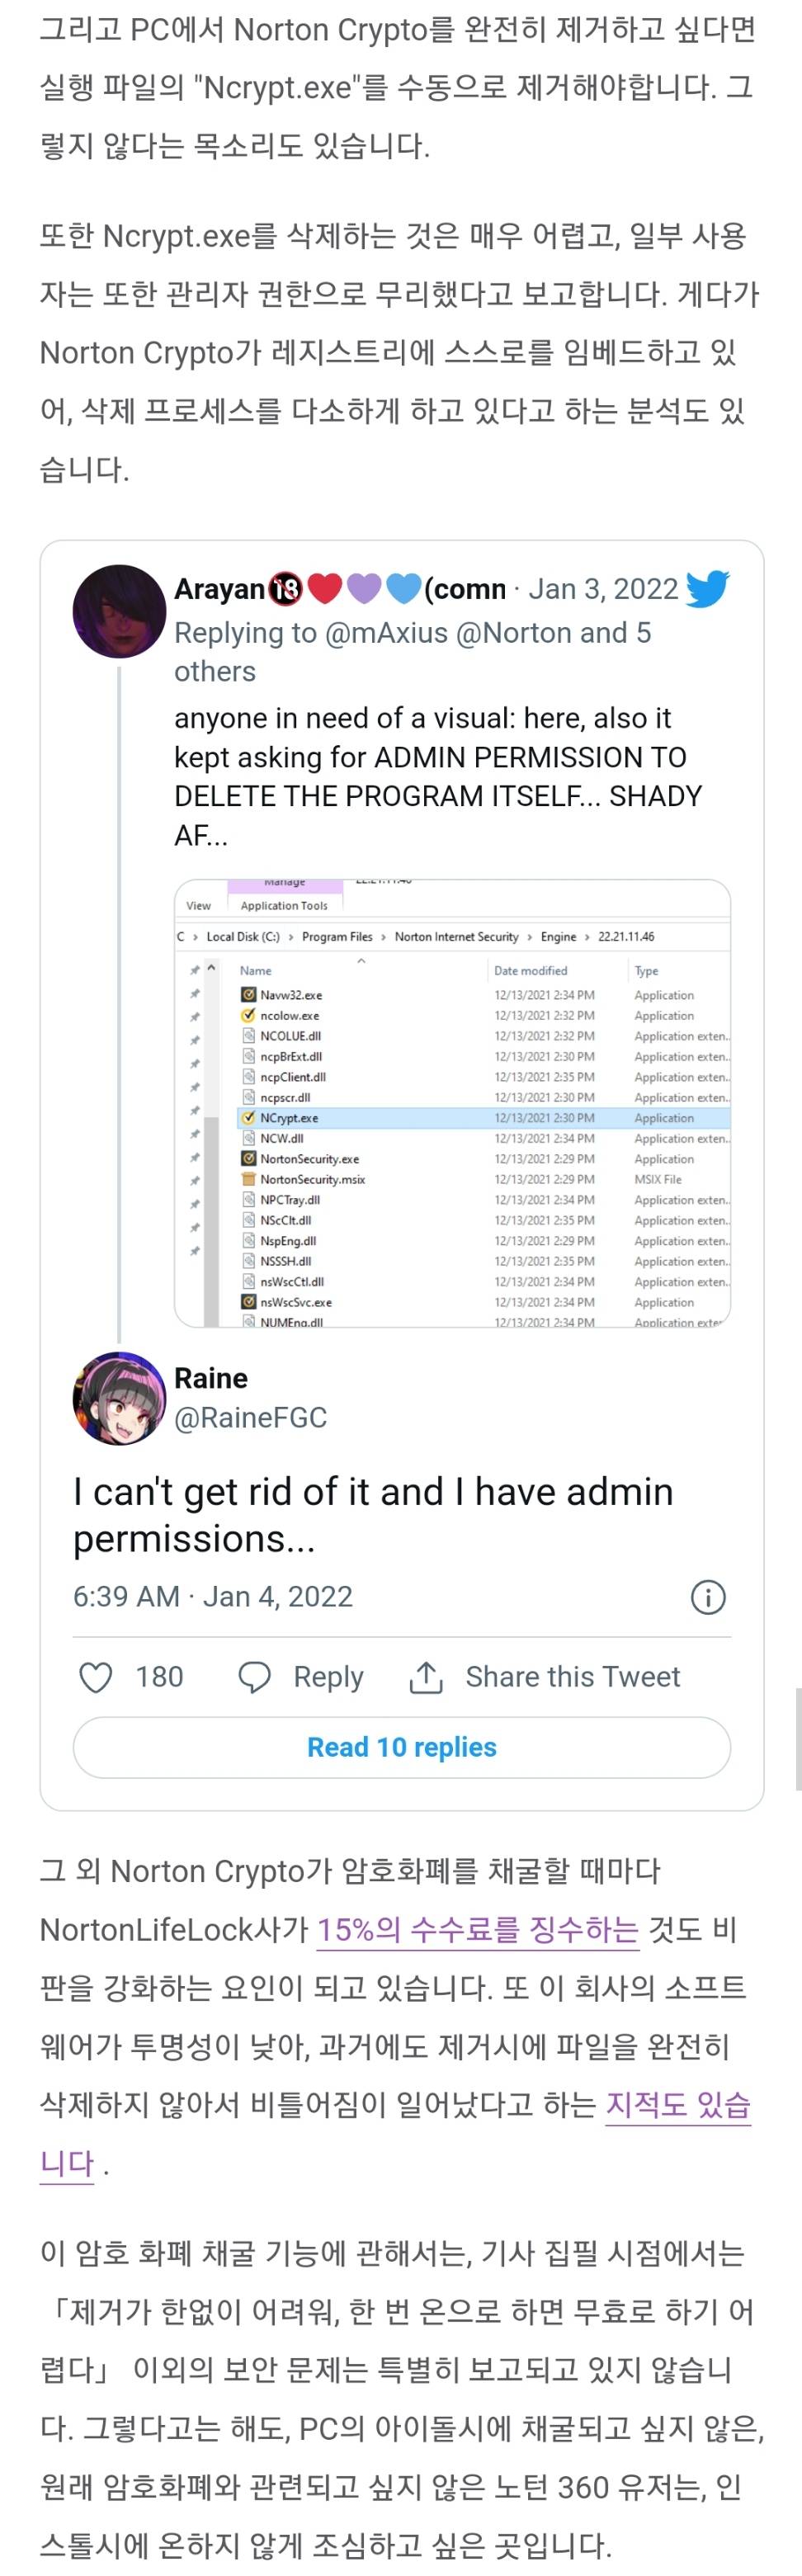Open the tweet info circle icon
The image size is (802, 2576).
coord(708,1597)
